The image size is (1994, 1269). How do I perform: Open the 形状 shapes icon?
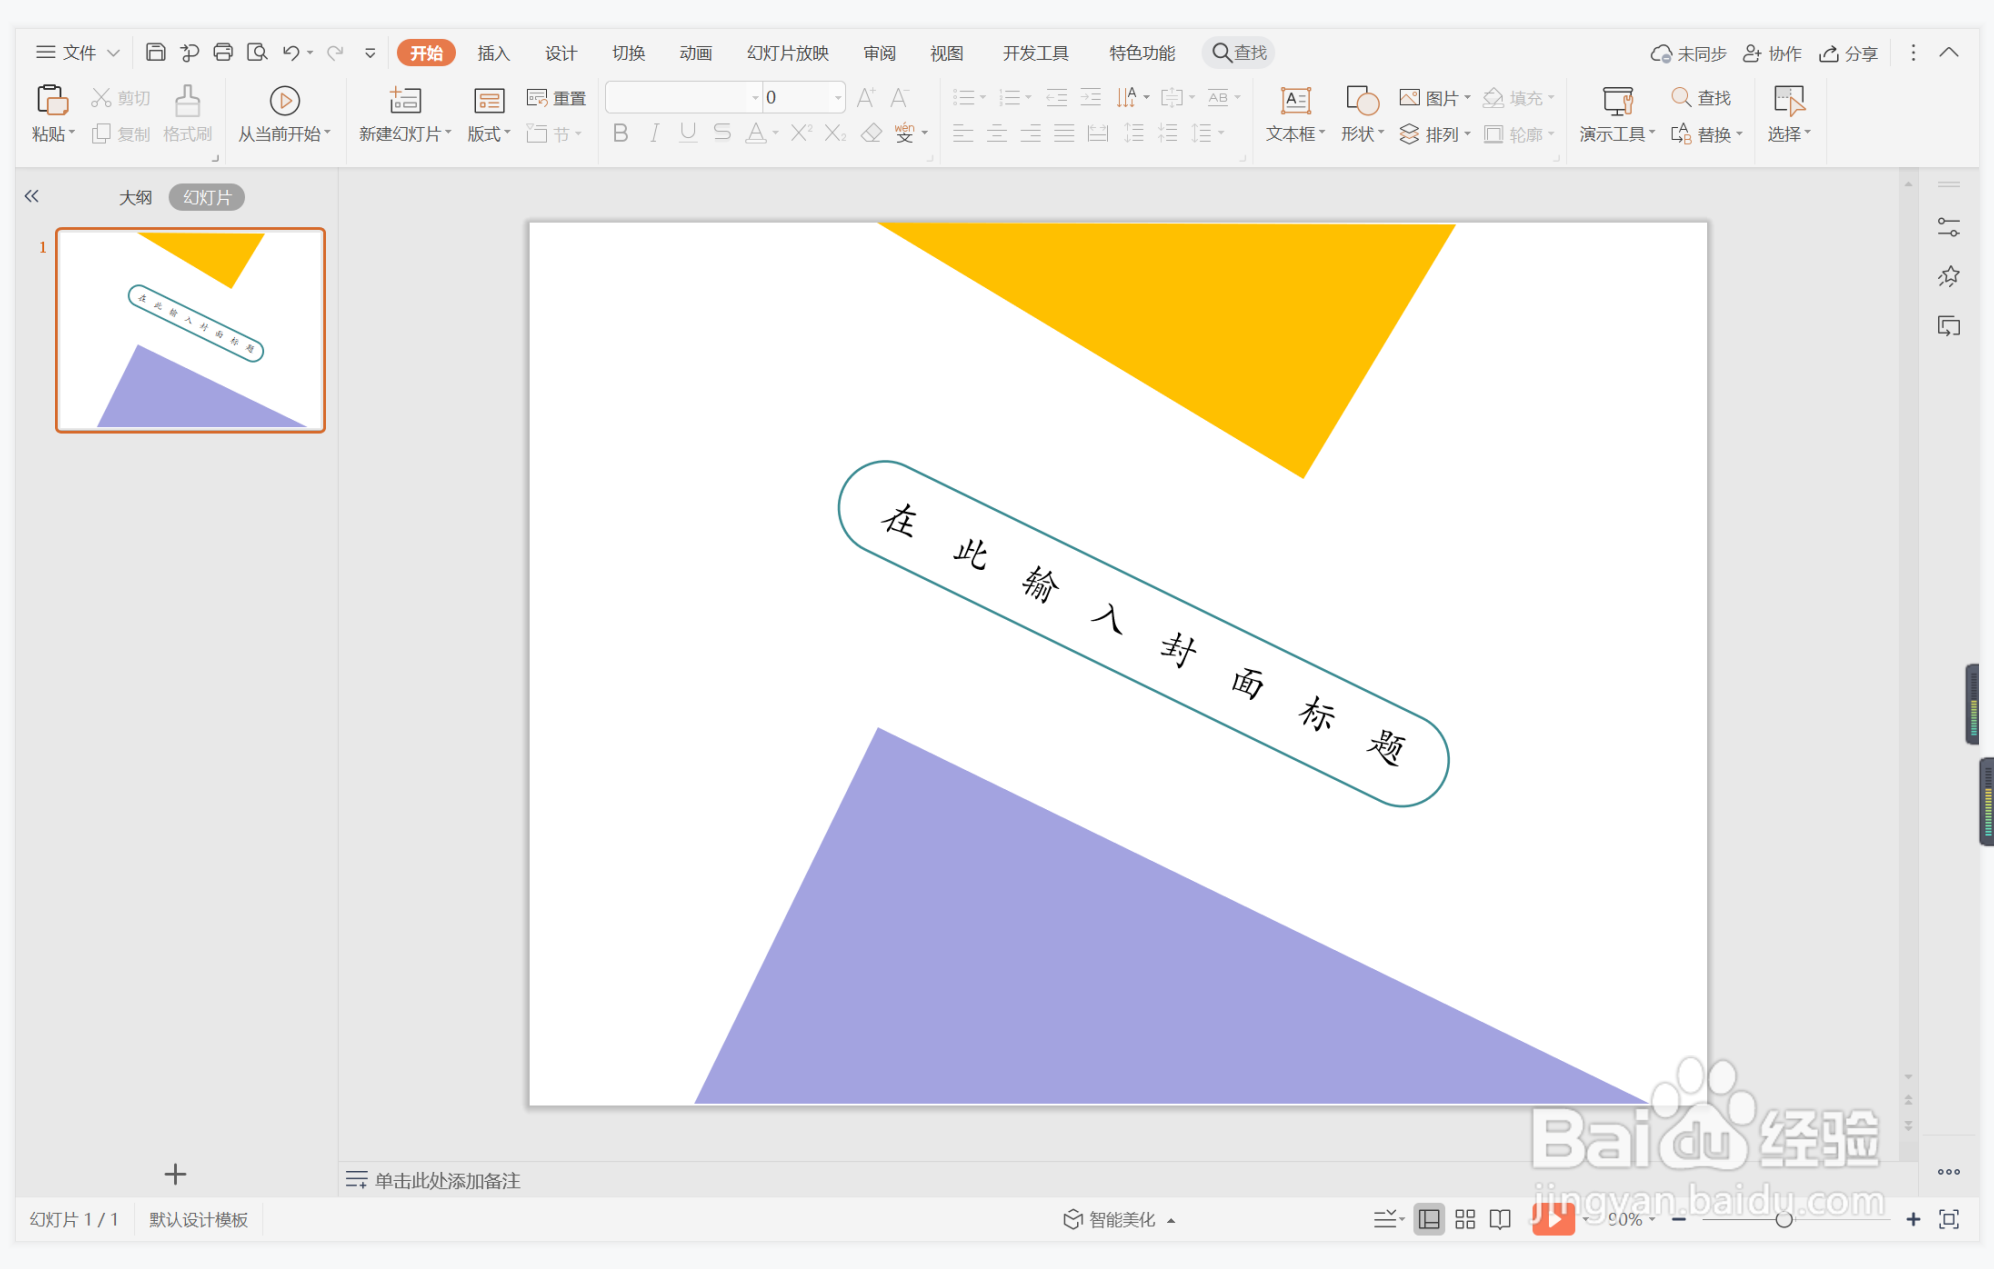pyautogui.click(x=1361, y=100)
